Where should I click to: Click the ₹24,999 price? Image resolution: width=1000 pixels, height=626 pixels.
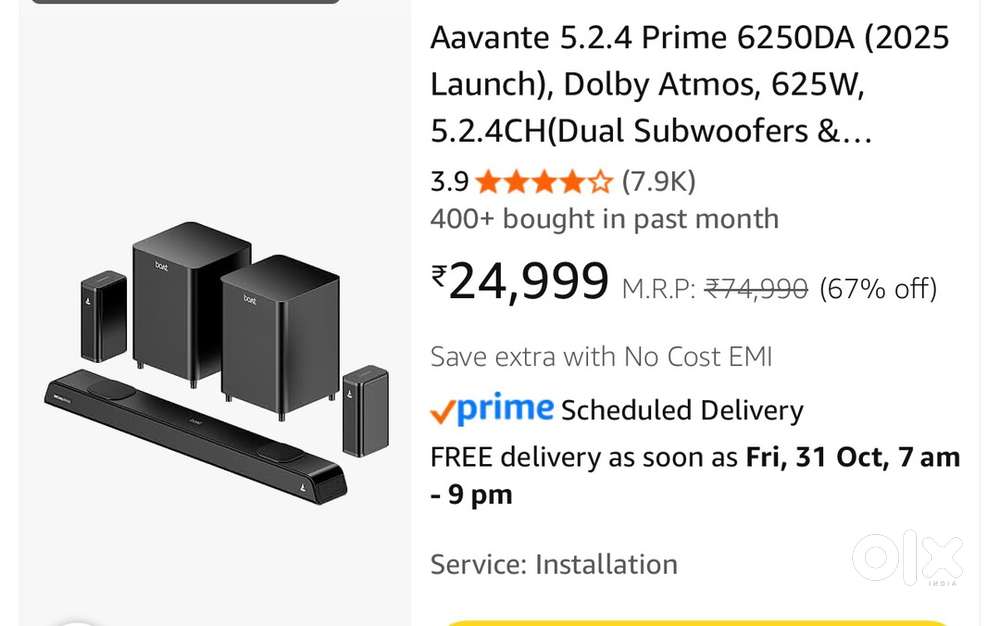[528, 282]
